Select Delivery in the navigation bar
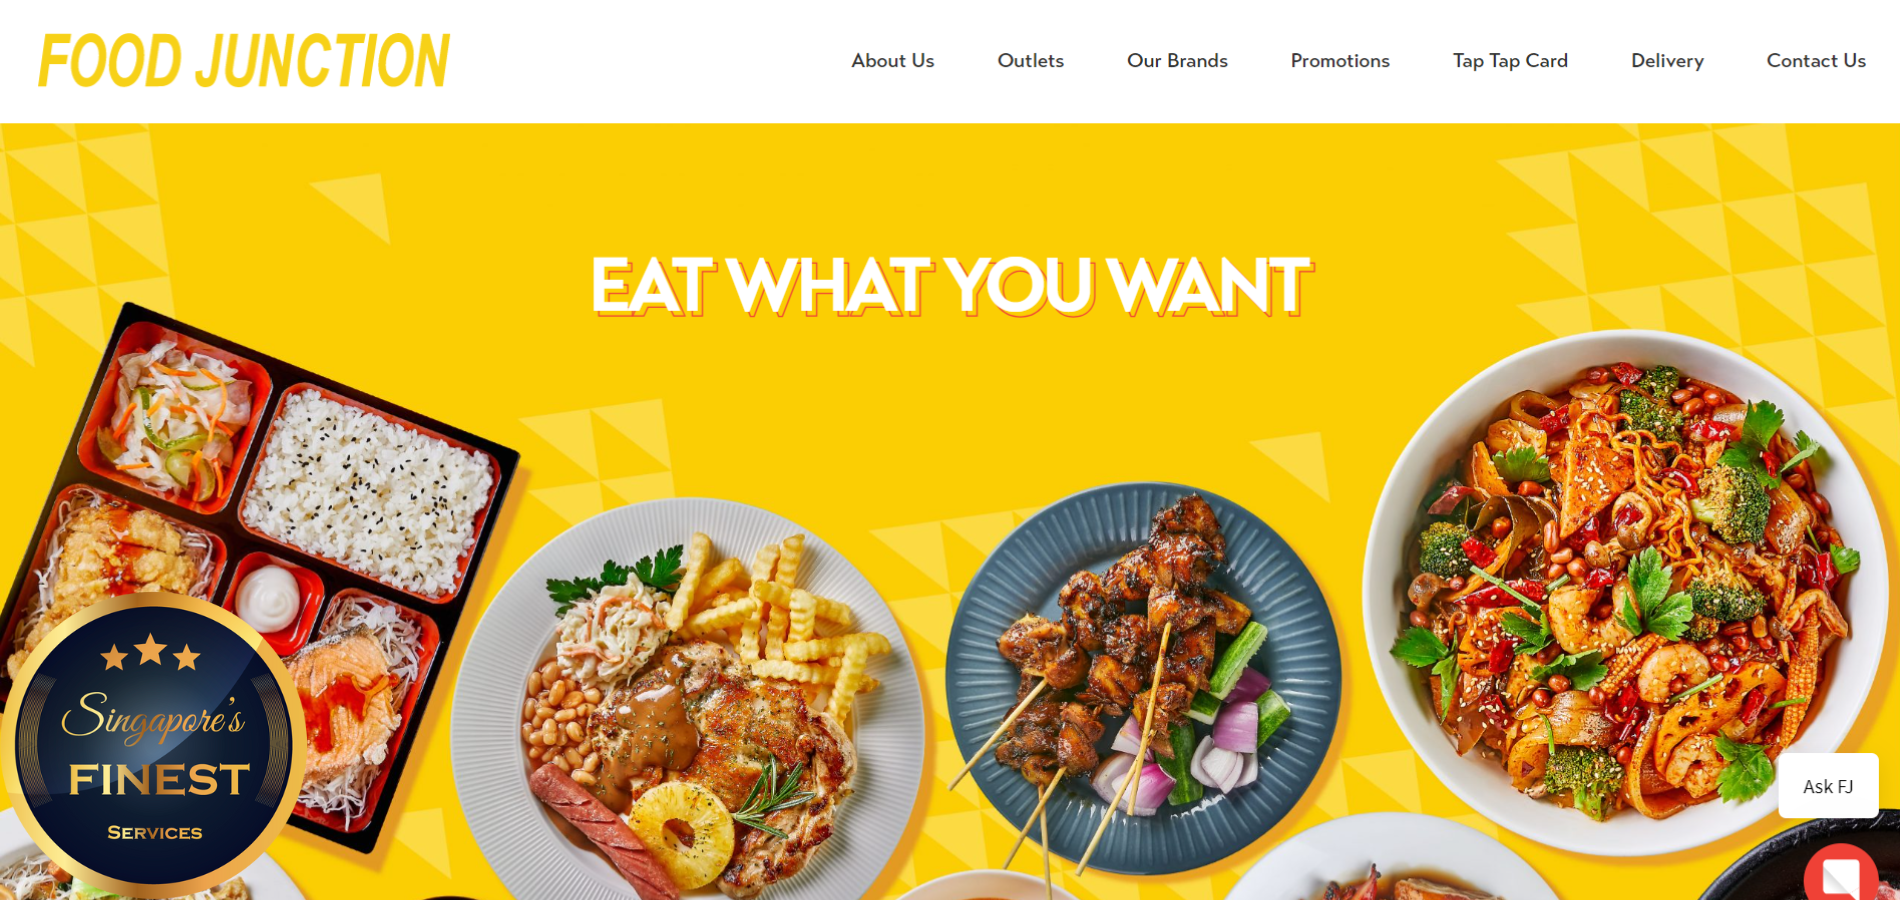This screenshot has height=900, width=1900. [x=1667, y=60]
